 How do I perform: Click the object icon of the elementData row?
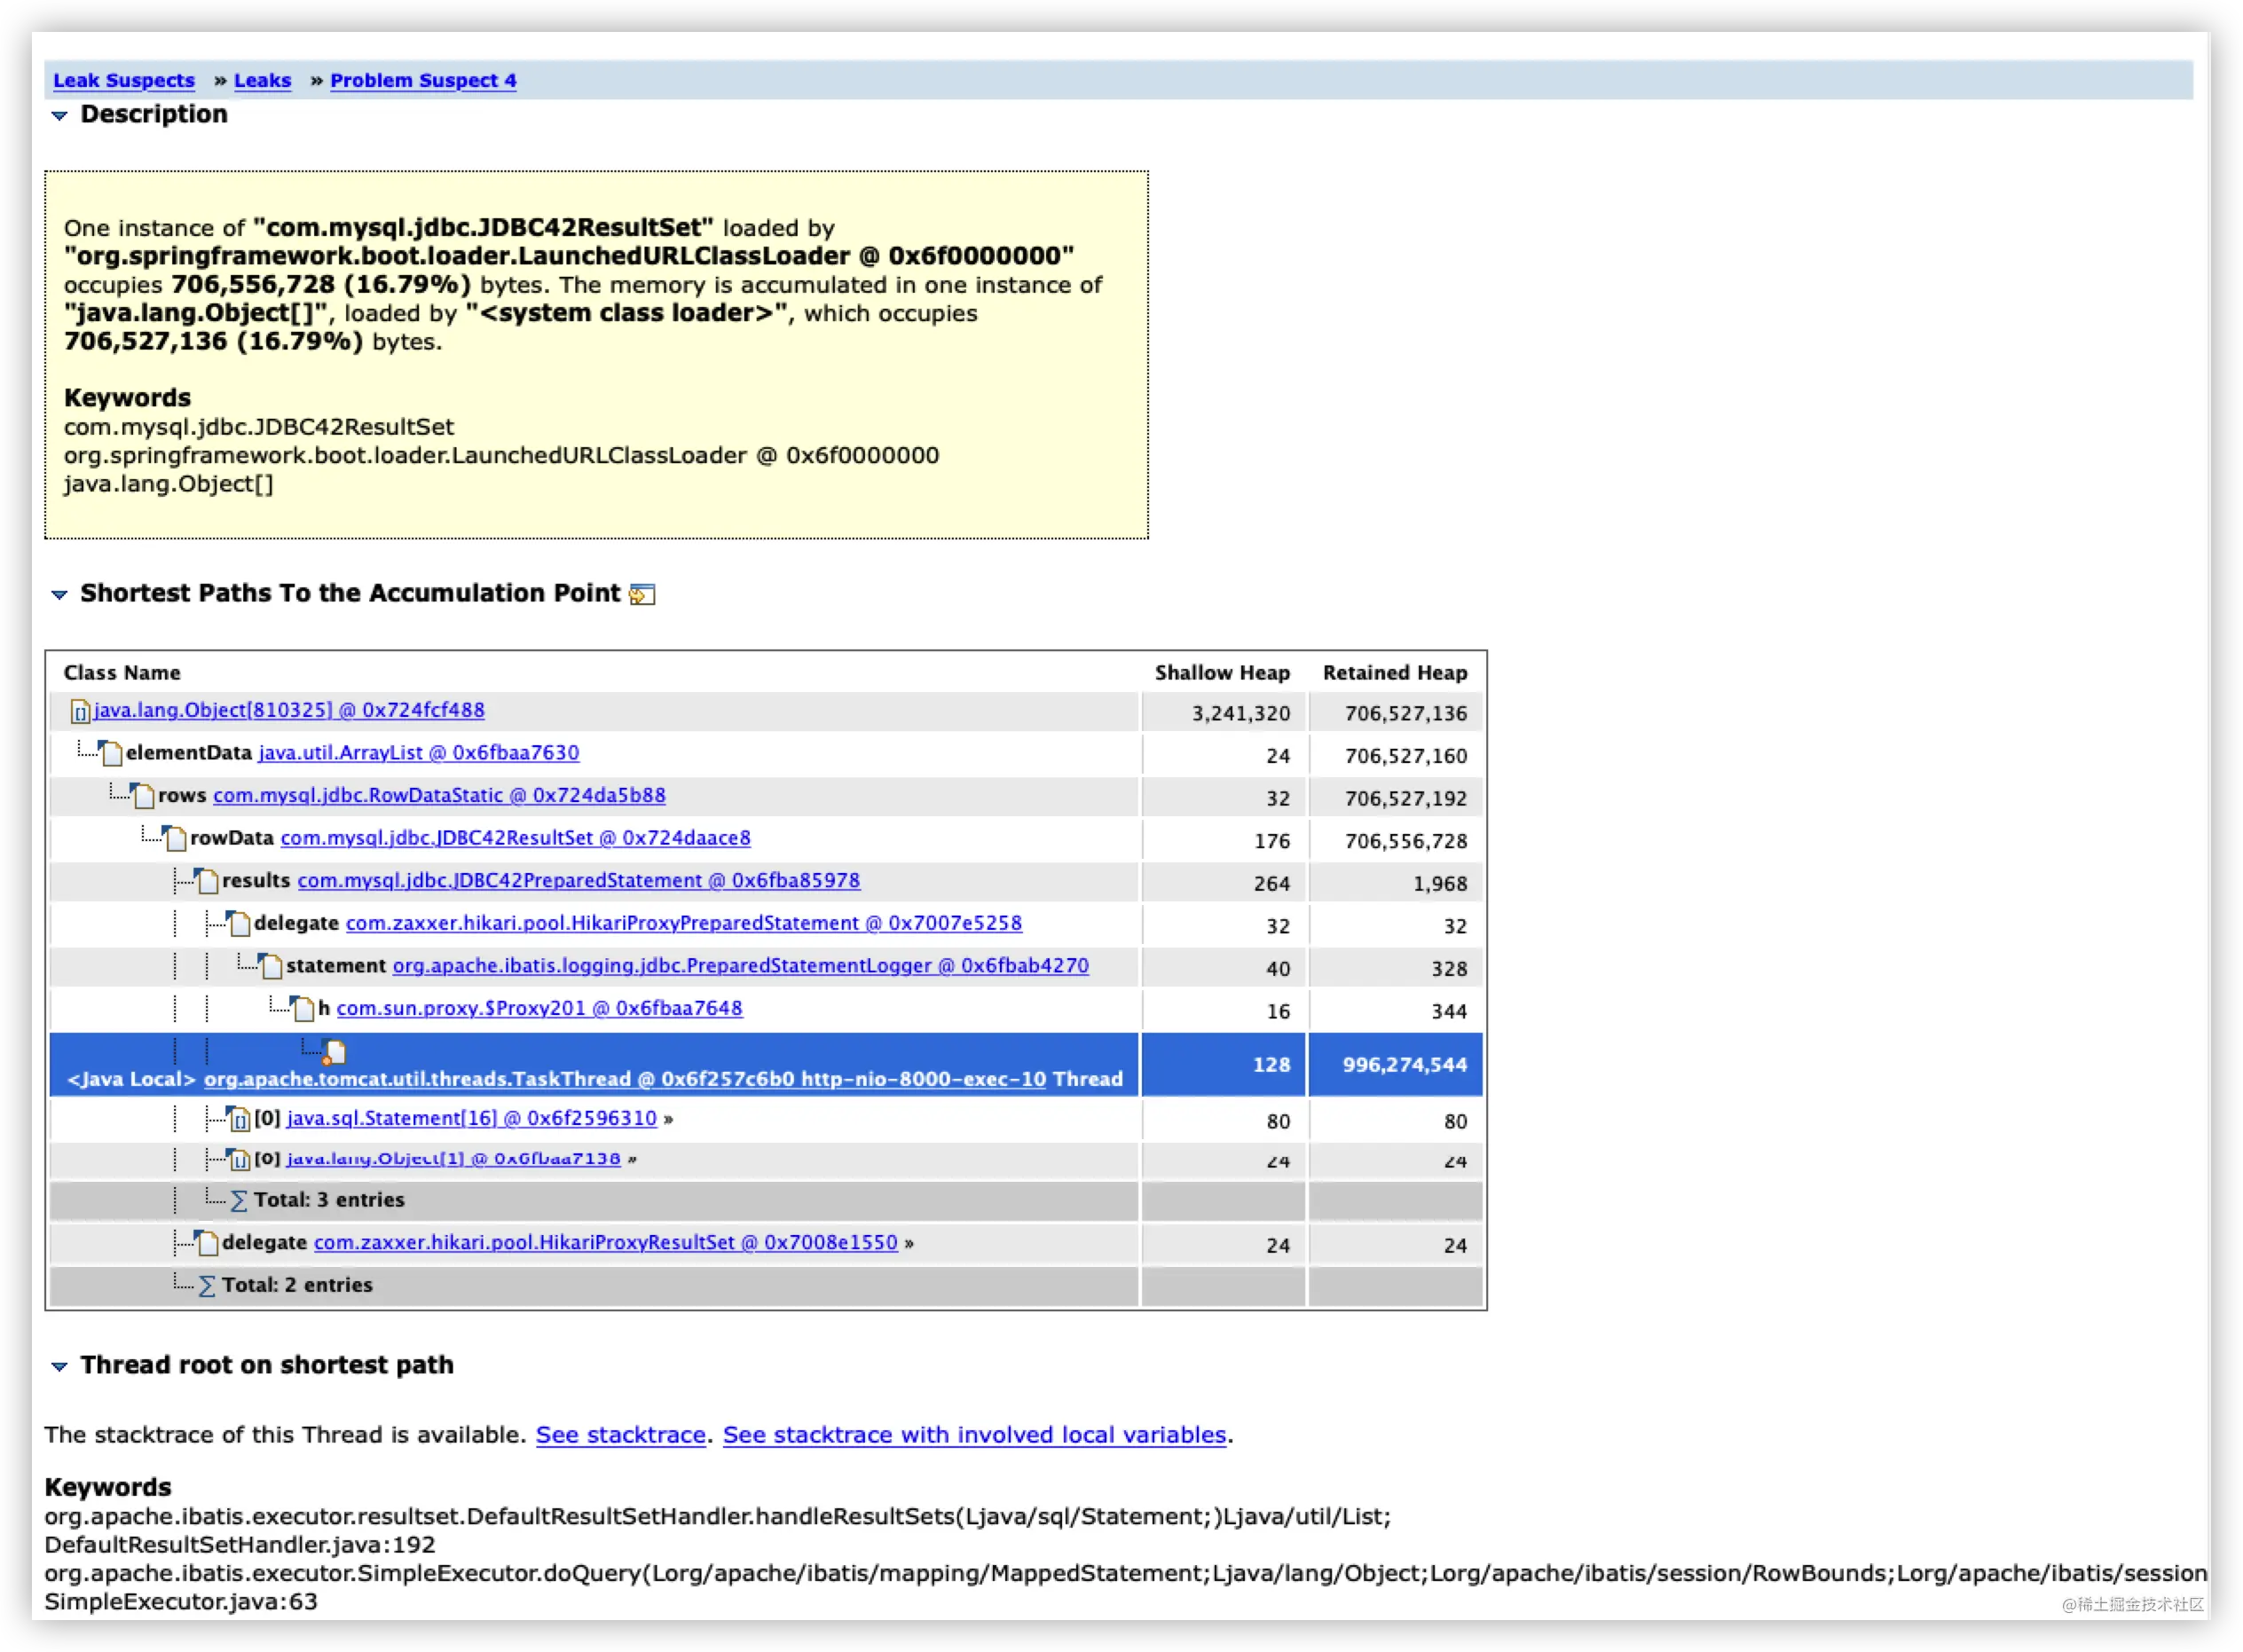110,753
